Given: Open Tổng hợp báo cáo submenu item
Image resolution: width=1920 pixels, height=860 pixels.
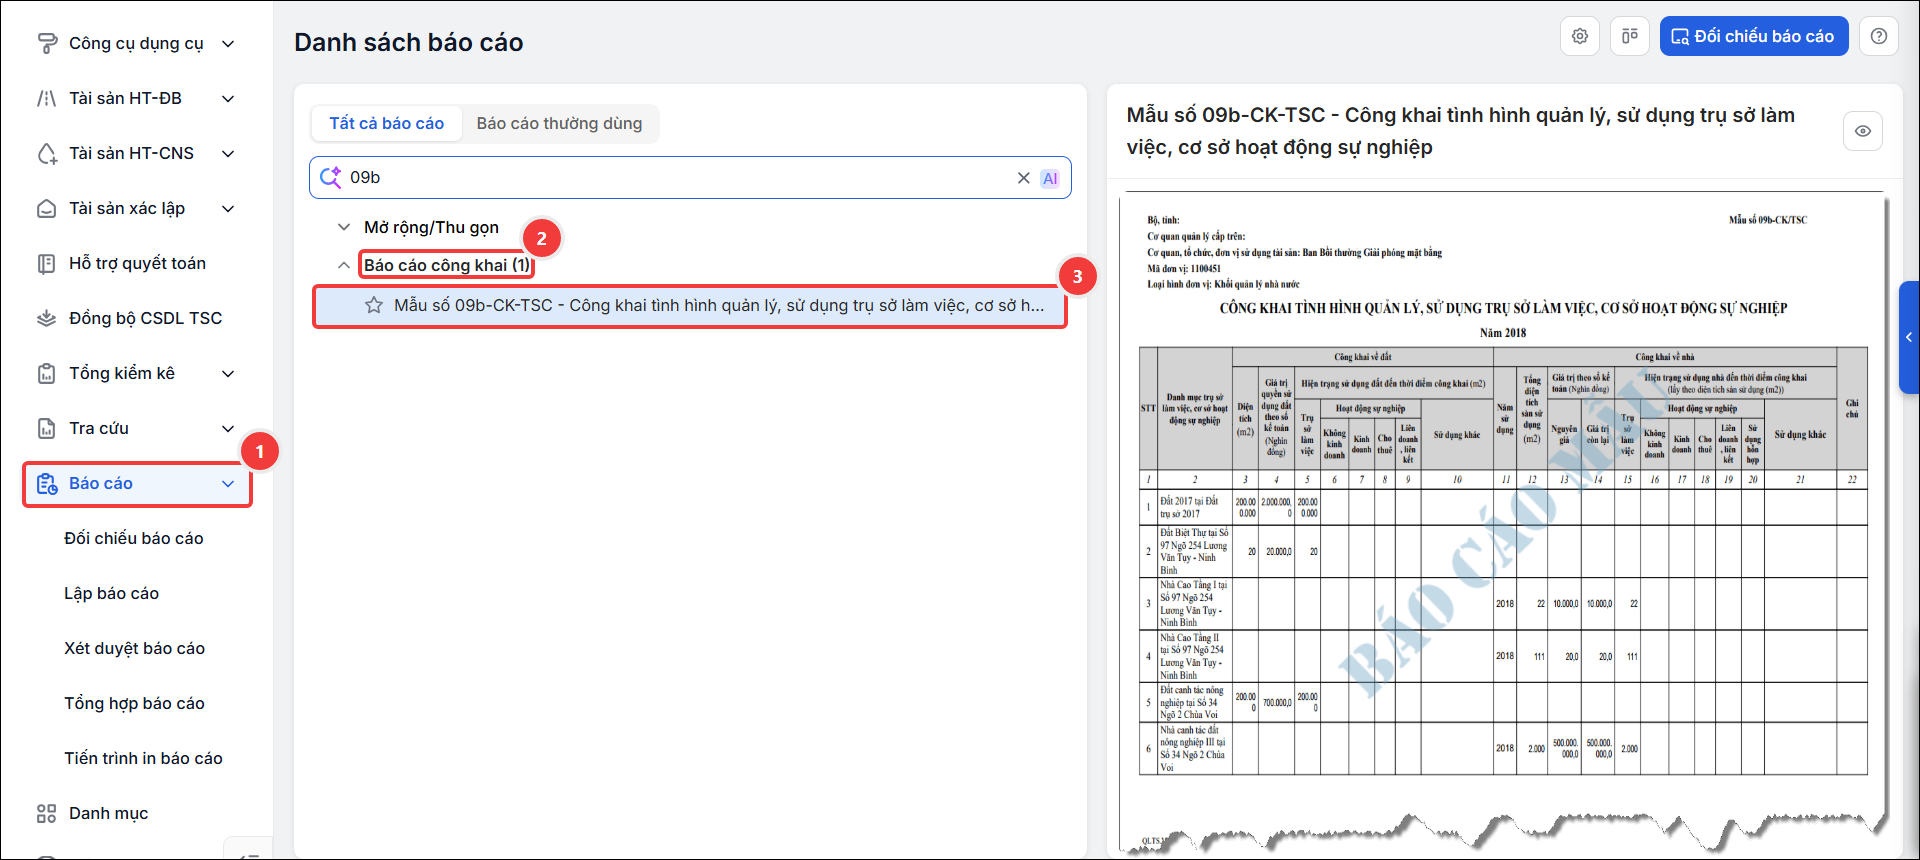Looking at the screenshot, I should 135,703.
